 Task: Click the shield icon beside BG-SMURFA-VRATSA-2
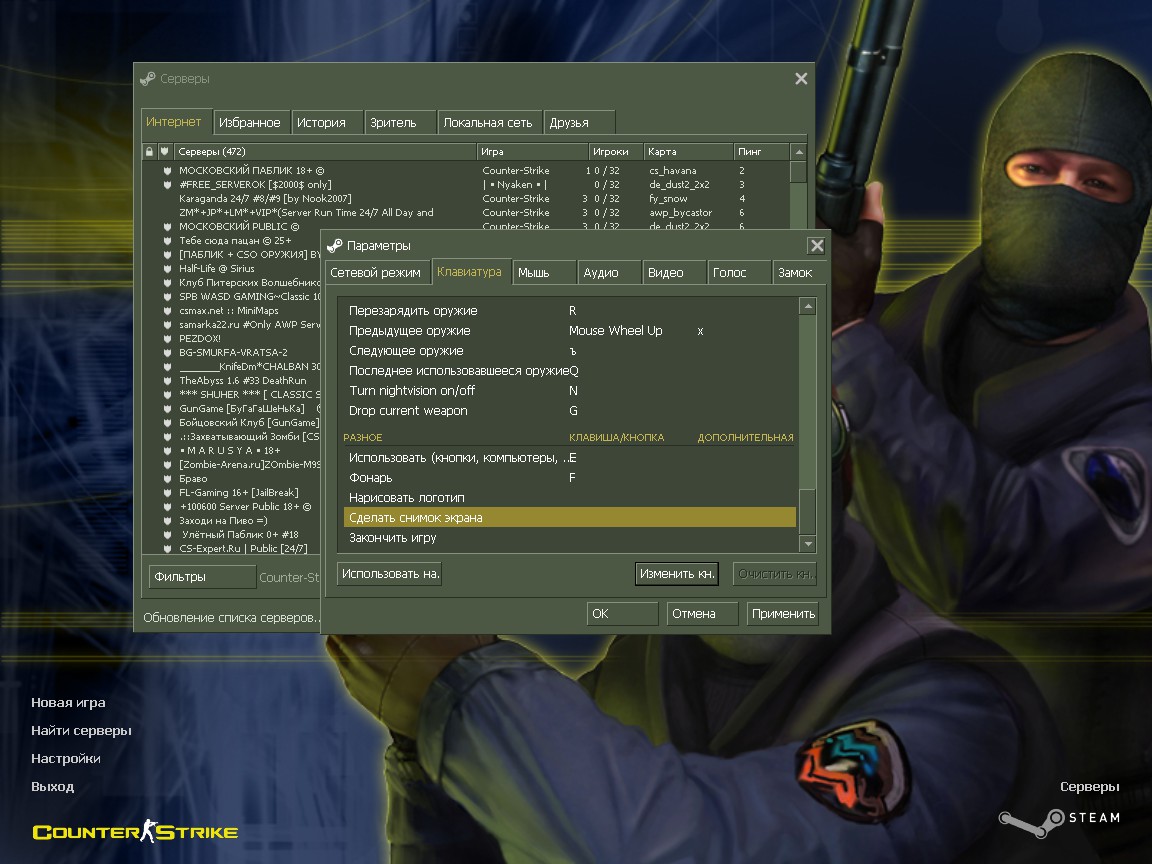pos(168,353)
